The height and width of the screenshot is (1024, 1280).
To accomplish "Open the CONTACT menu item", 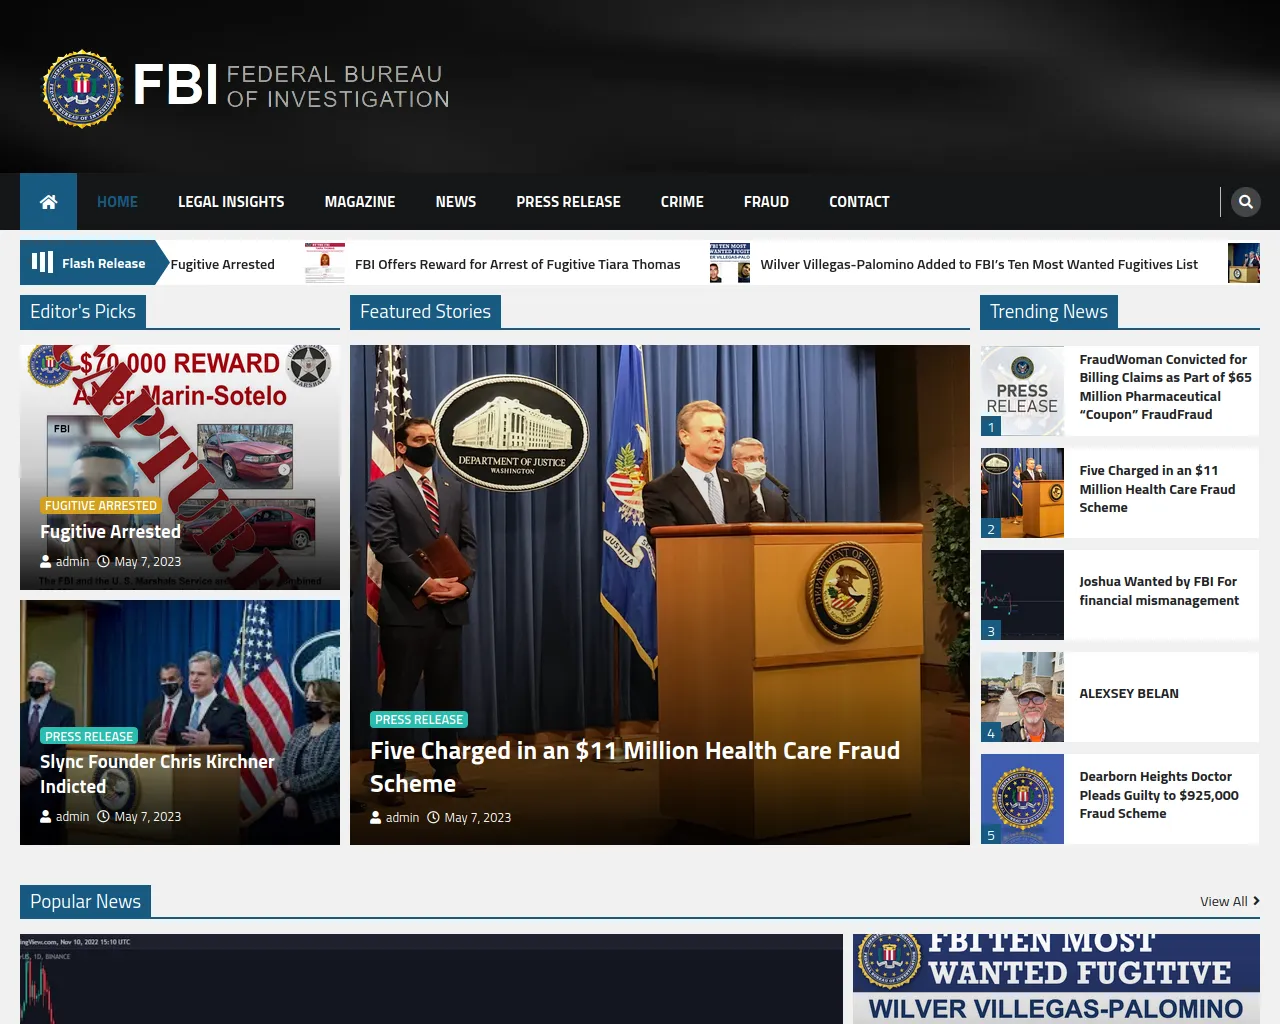I will pyautogui.click(x=859, y=202).
